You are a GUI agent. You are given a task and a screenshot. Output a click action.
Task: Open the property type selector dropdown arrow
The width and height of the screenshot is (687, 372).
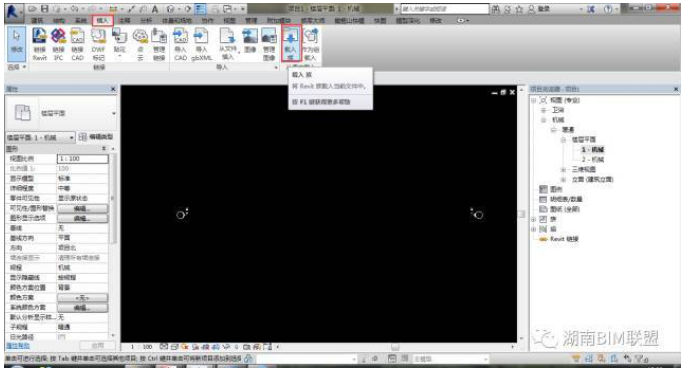113,113
